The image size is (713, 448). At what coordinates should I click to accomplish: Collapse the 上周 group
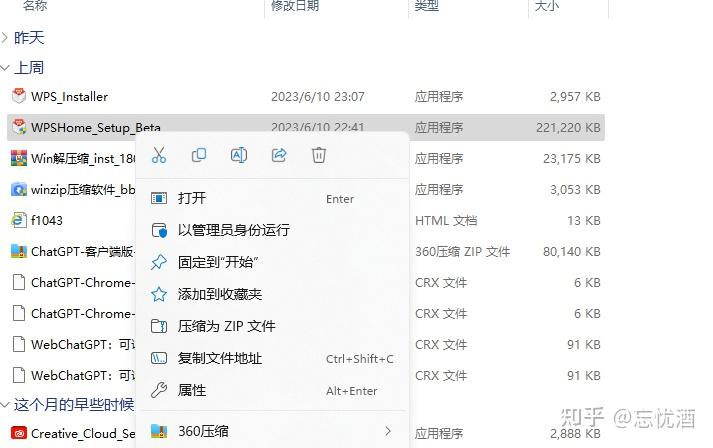5,68
